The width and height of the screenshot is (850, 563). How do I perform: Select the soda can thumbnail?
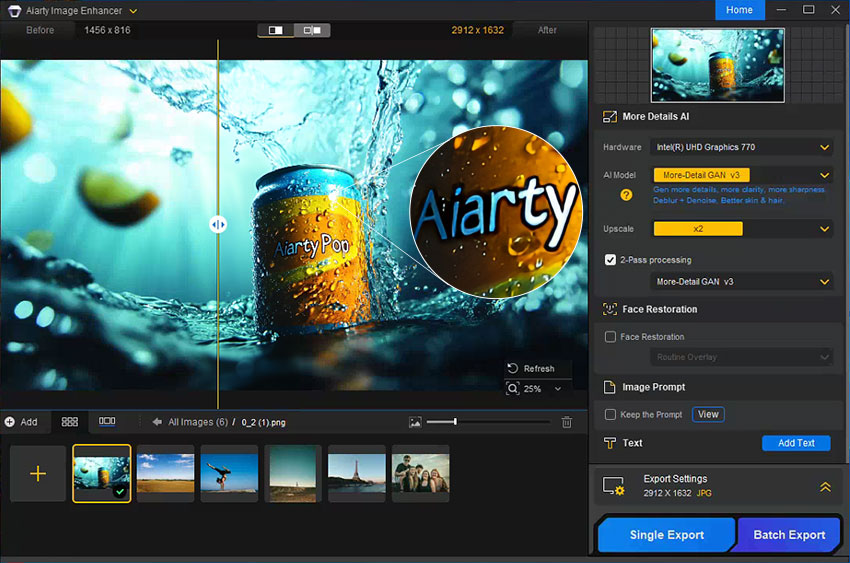[102, 474]
